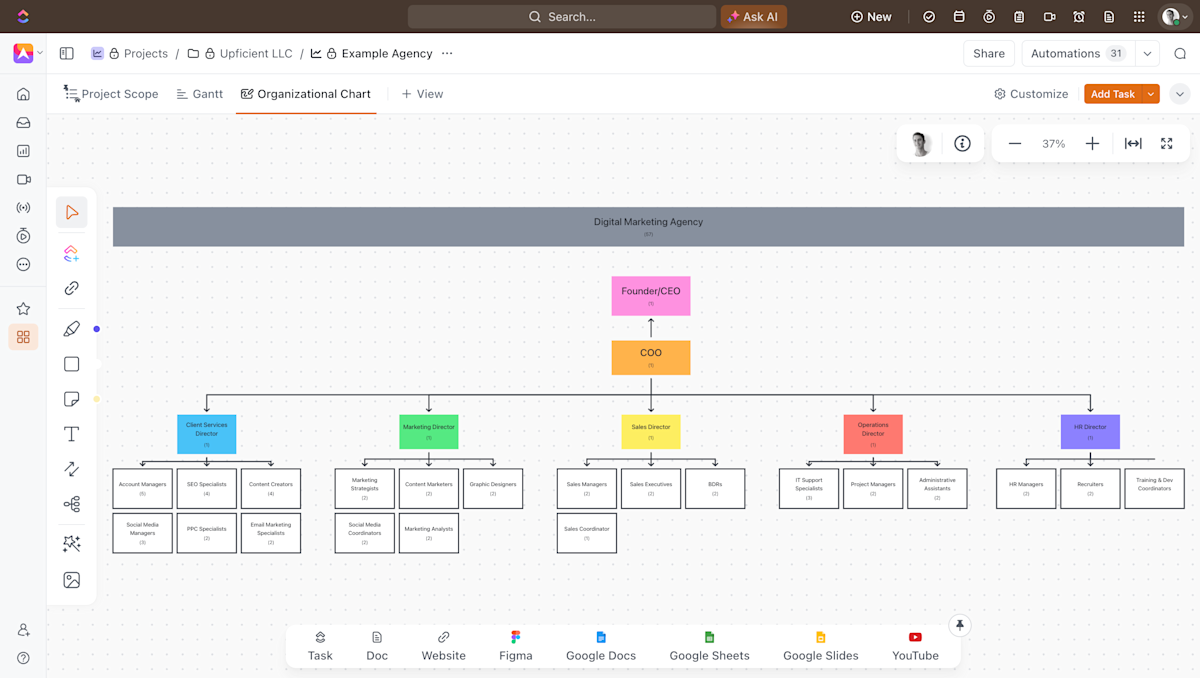This screenshot has height=678, width=1200.
Task: Select the shape tool
Action: (71, 364)
